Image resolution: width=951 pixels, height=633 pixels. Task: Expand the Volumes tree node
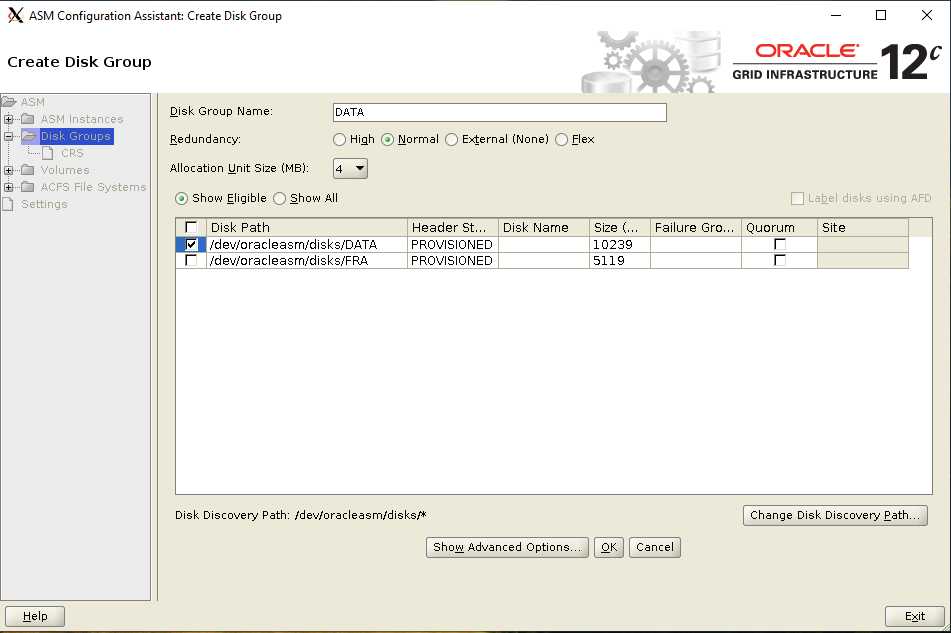(x=8, y=170)
